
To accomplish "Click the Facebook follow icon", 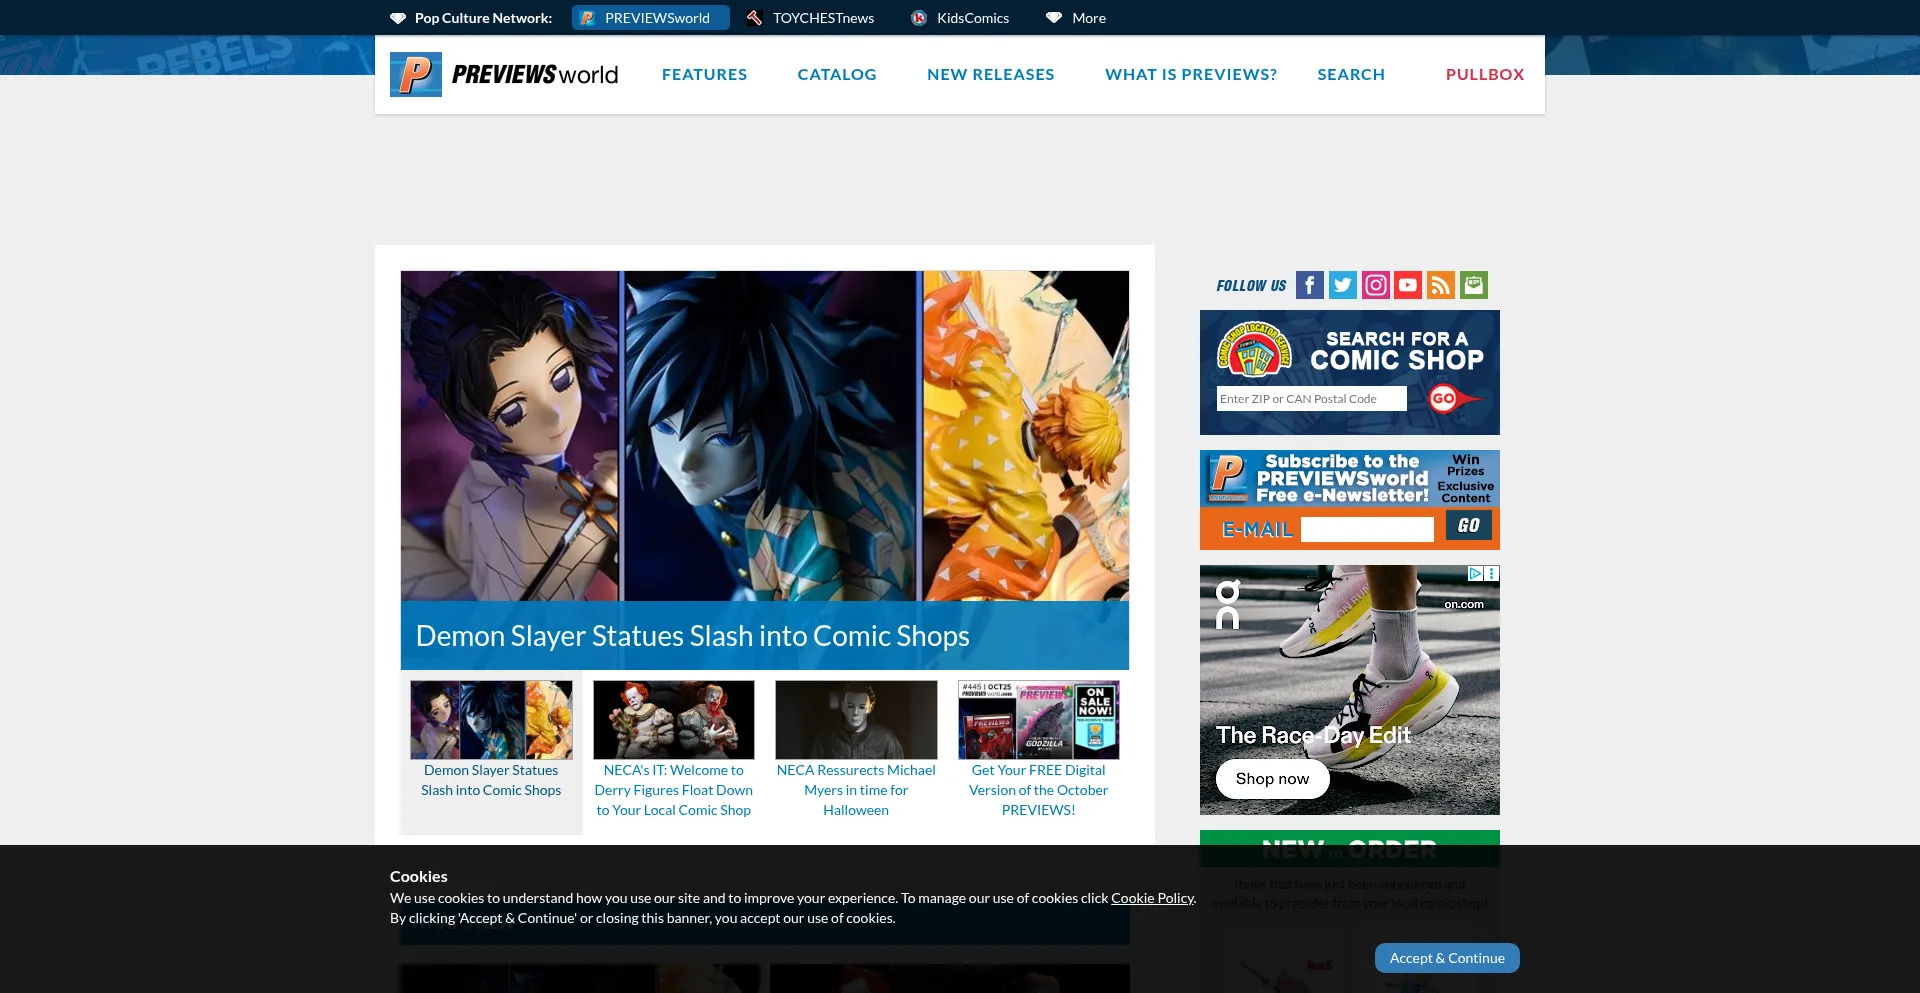I will coord(1309,285).
